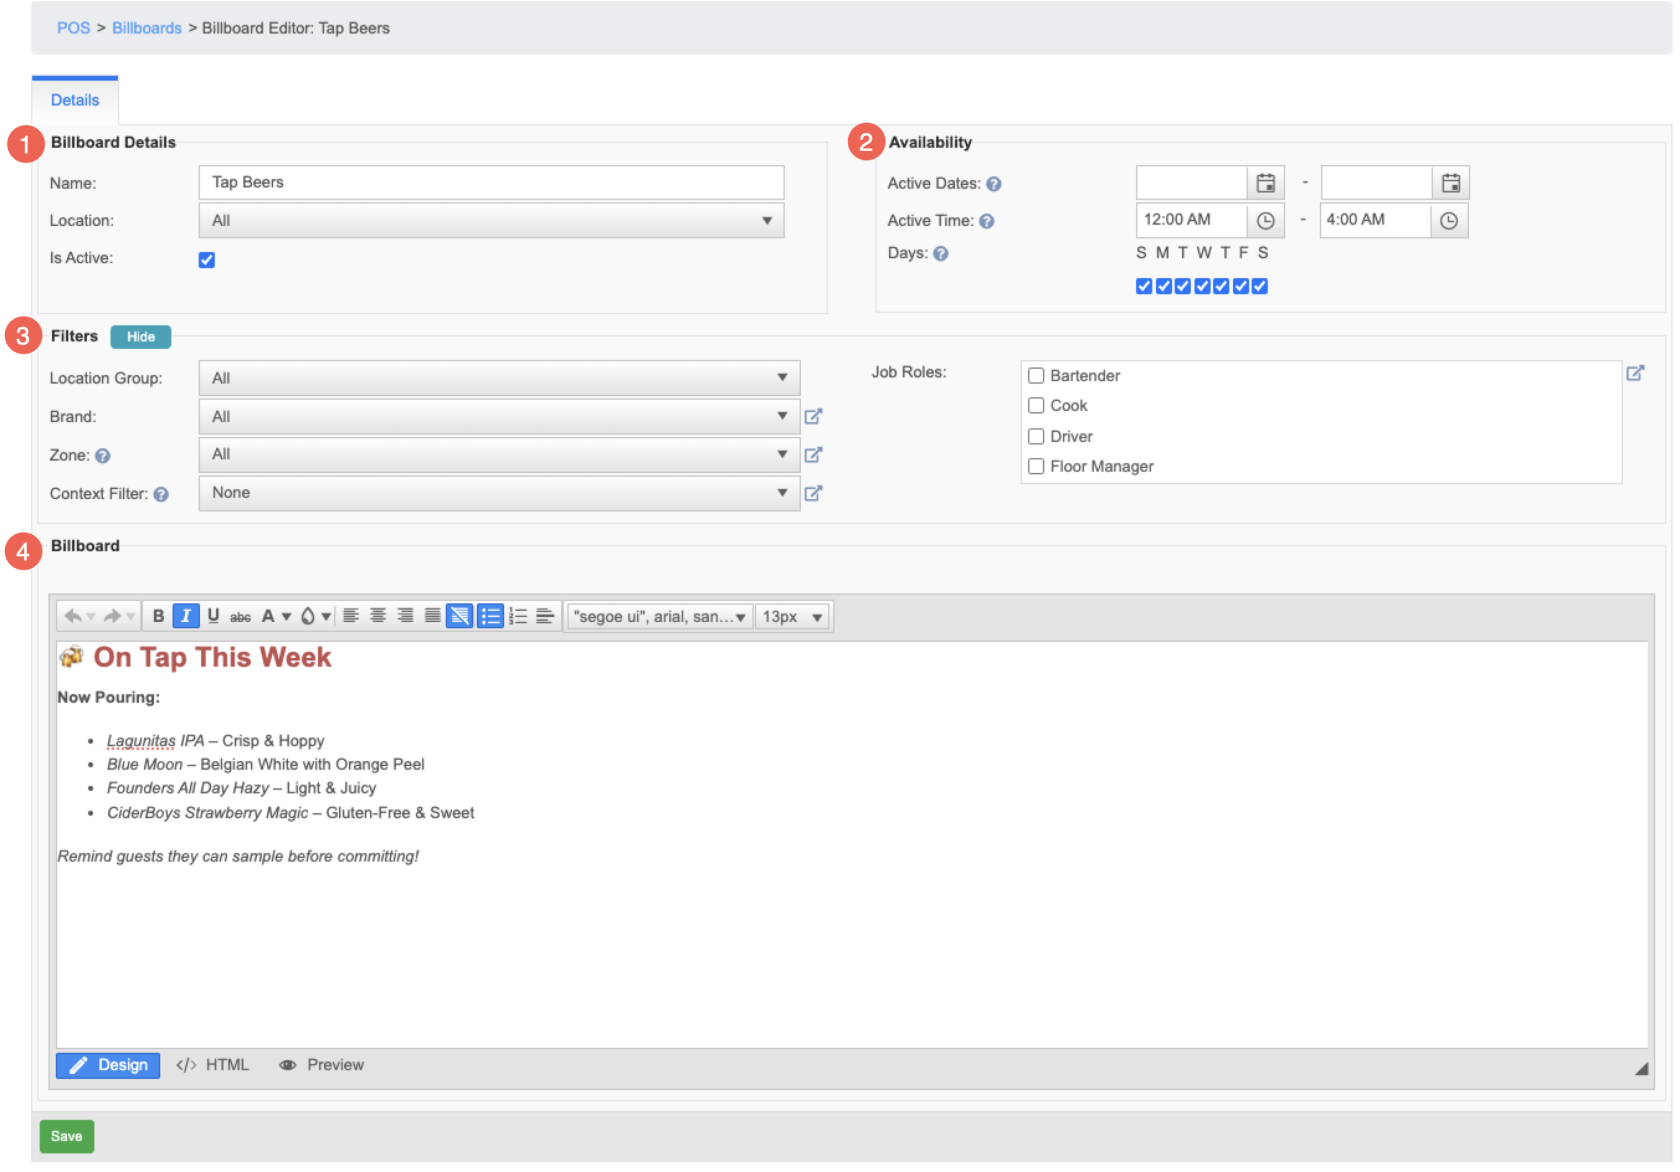
Task: Center align the text
Action: point(378,617)
